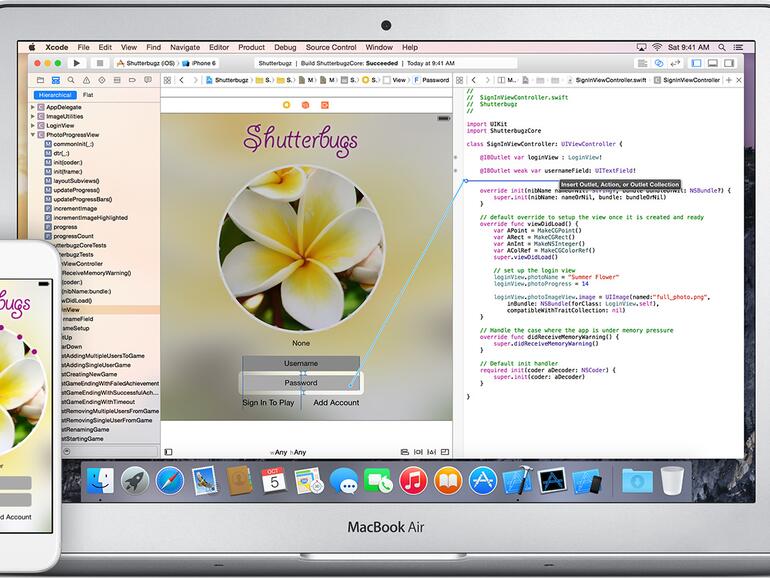Viewport: 770px width, 578px height.
Task: Select the Flat symbol view tab
Action: click(x=88, y=94)
